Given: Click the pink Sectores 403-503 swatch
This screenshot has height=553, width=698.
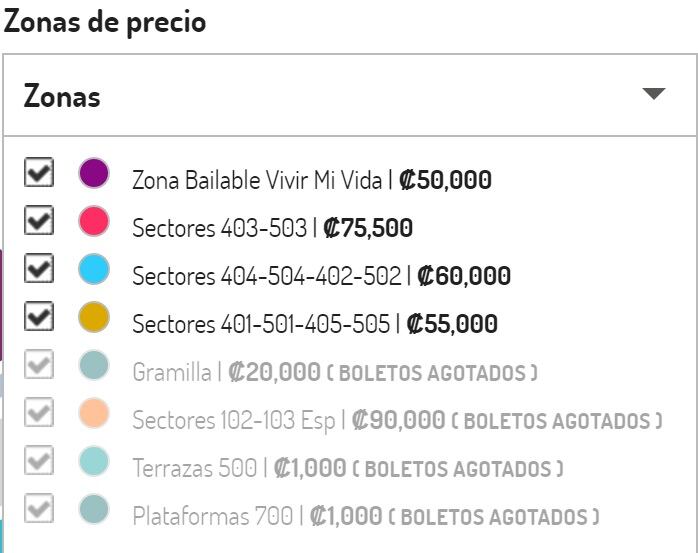Looking at the screenshot, I should (x=94, y=221).
